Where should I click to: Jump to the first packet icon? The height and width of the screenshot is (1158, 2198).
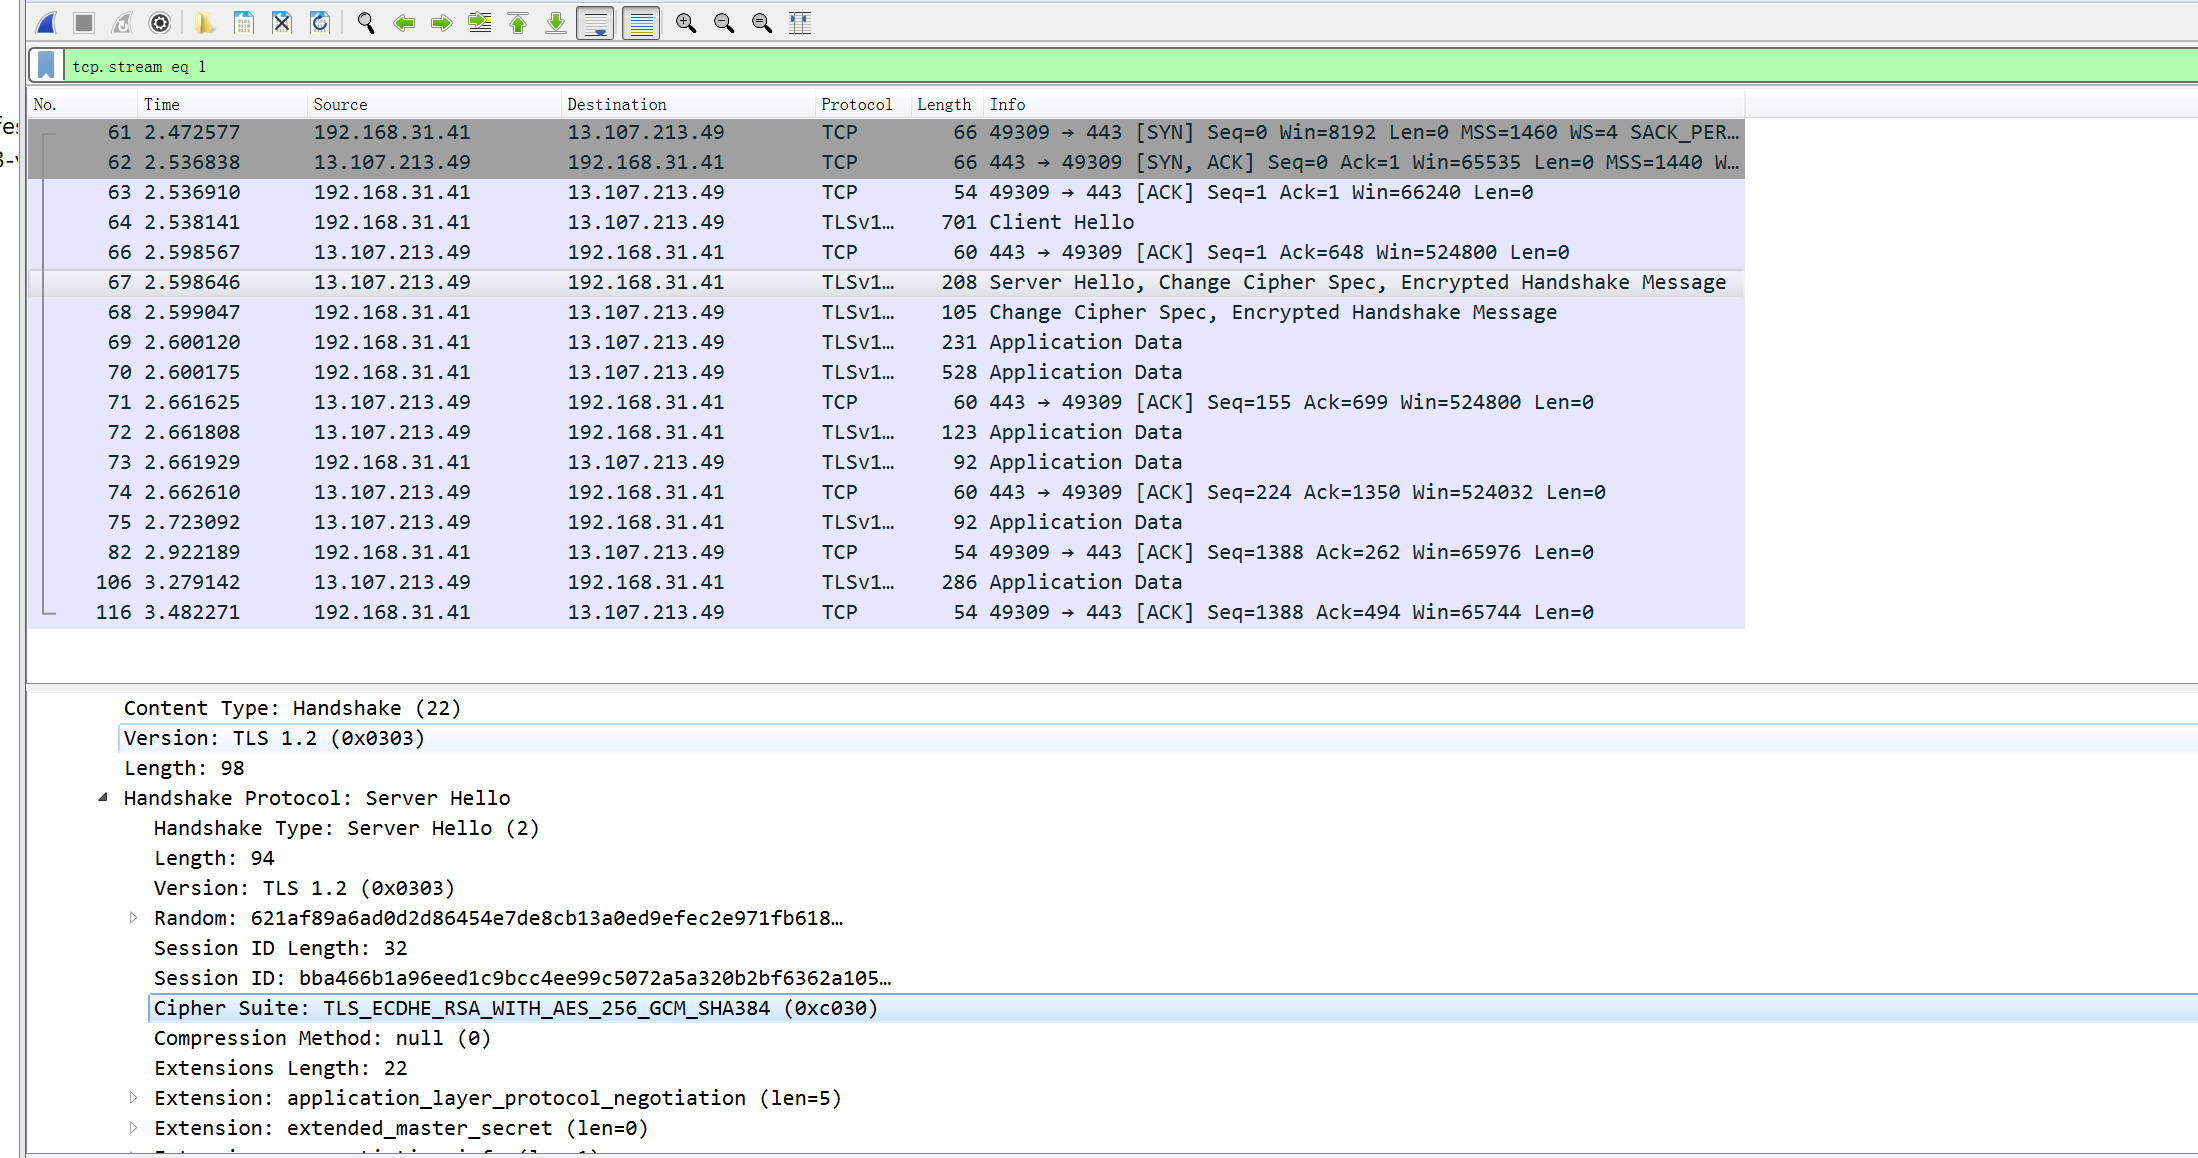coord(518,22)
